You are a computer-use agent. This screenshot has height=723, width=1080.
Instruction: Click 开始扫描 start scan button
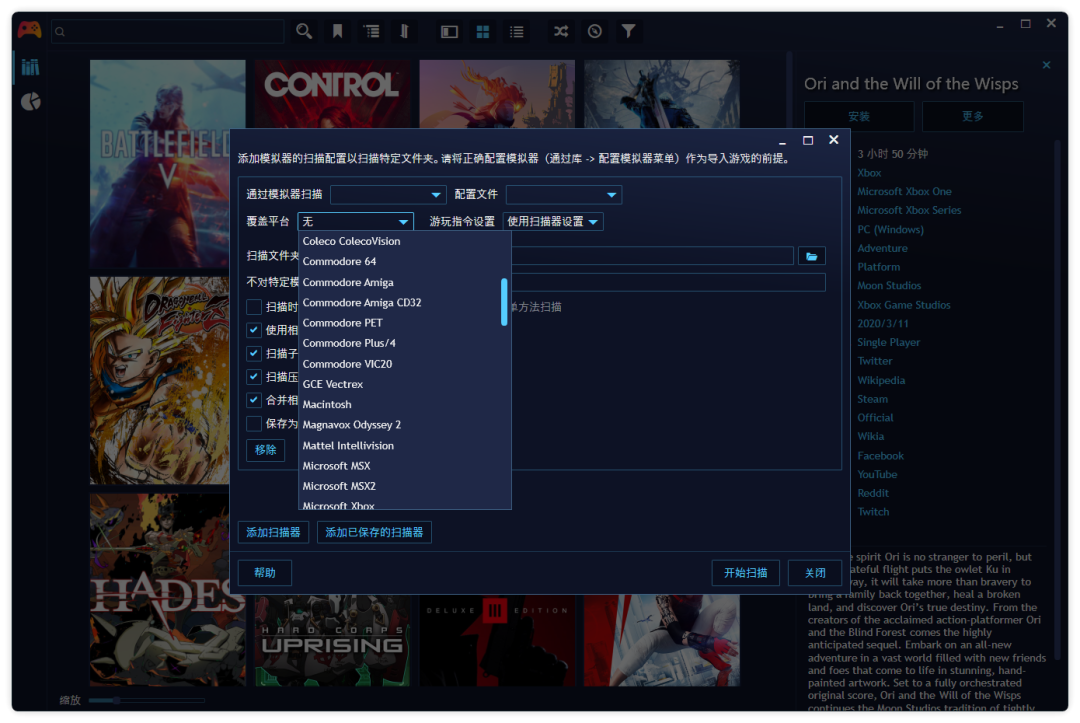point(745,573)
